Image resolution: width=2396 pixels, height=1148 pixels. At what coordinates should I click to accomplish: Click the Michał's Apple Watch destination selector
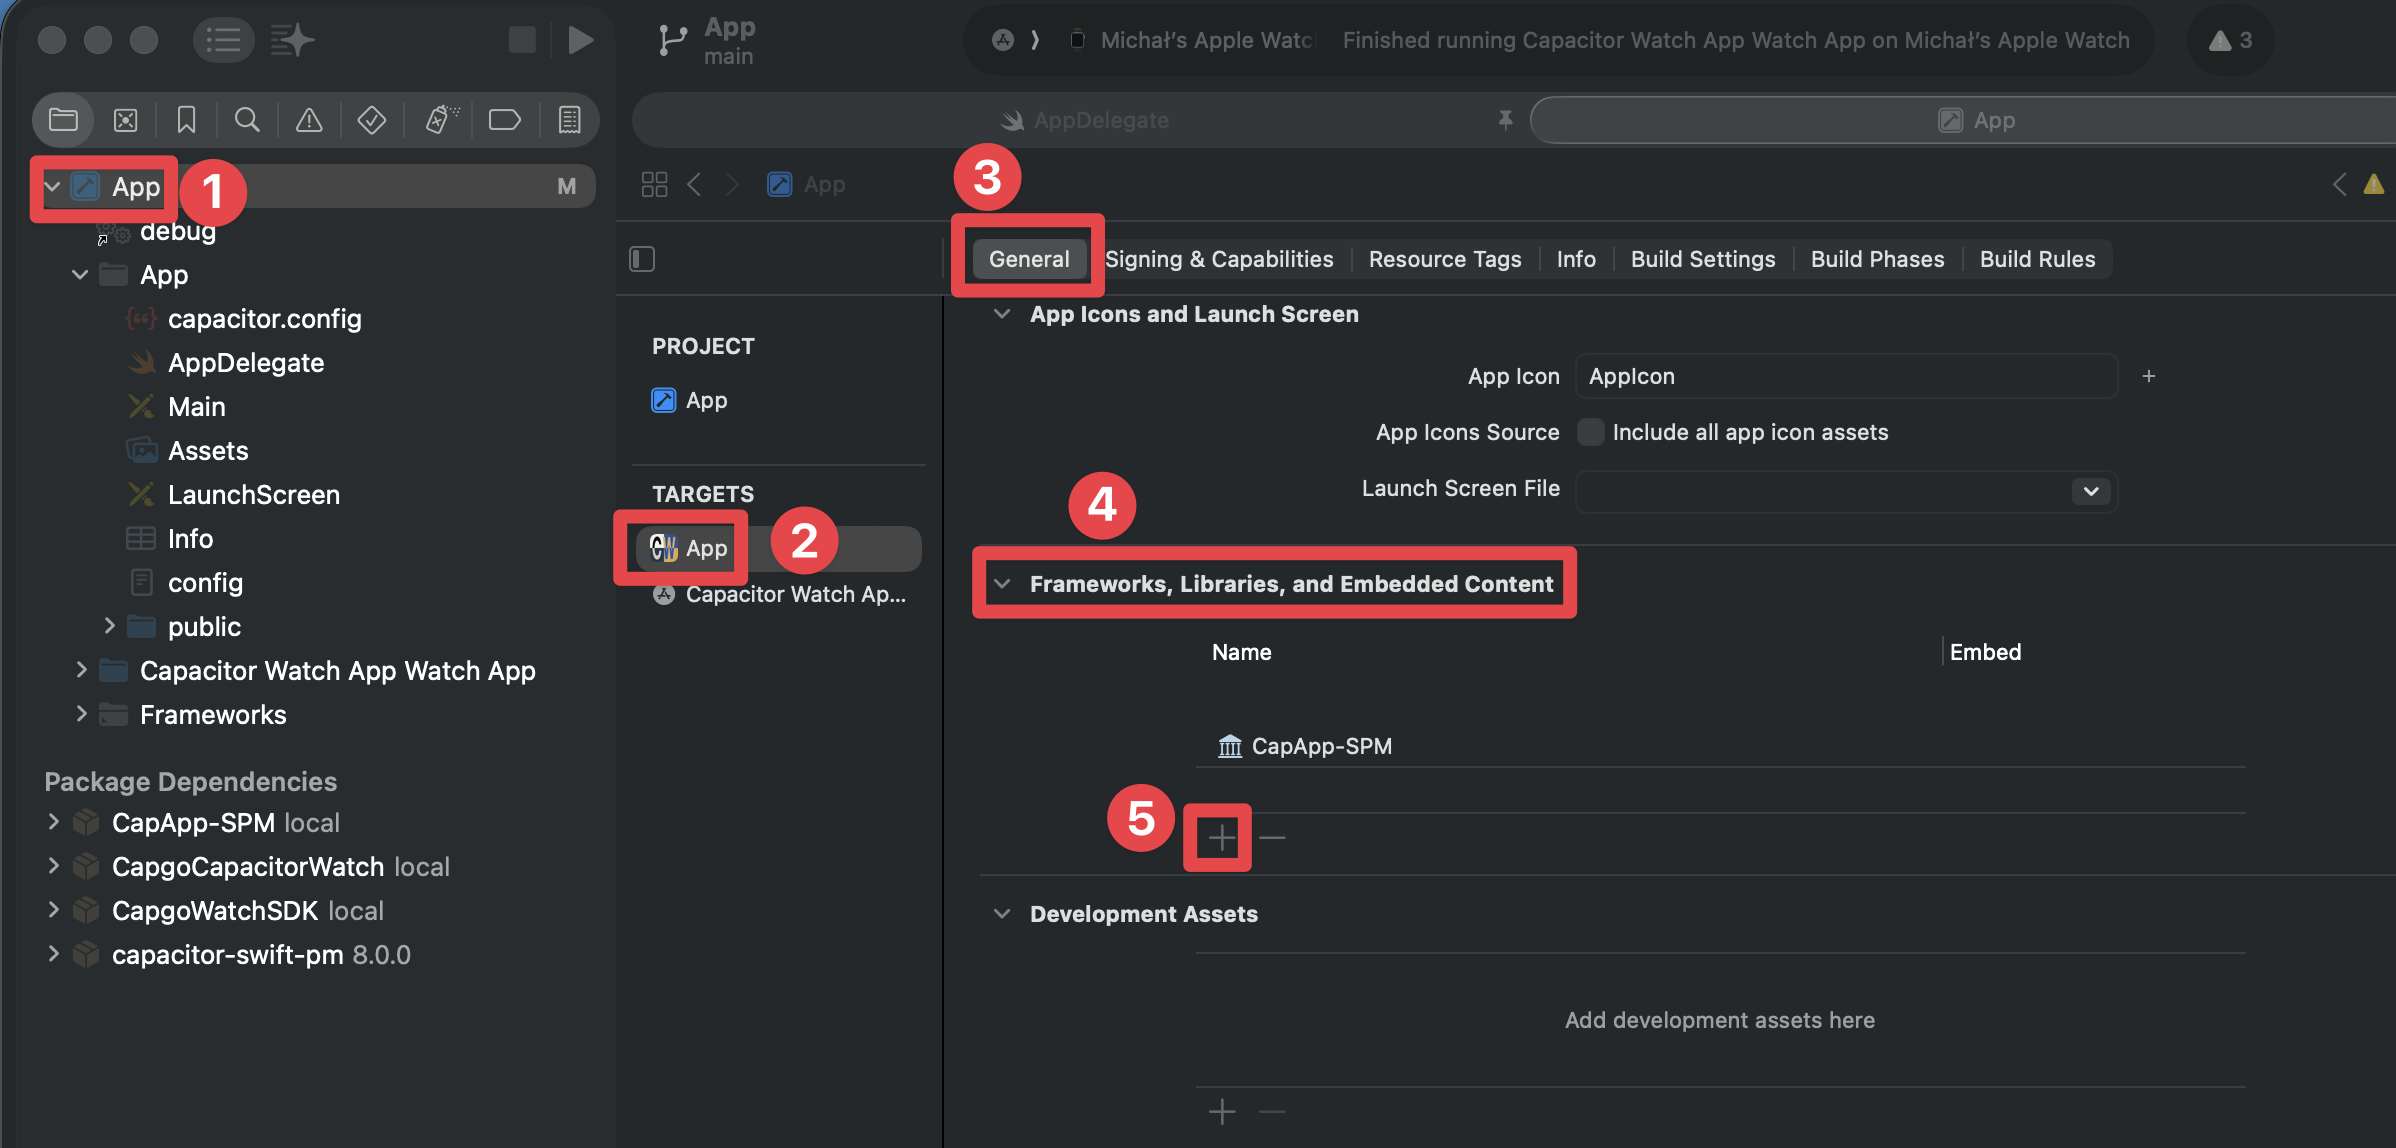tap(1195, 40)
